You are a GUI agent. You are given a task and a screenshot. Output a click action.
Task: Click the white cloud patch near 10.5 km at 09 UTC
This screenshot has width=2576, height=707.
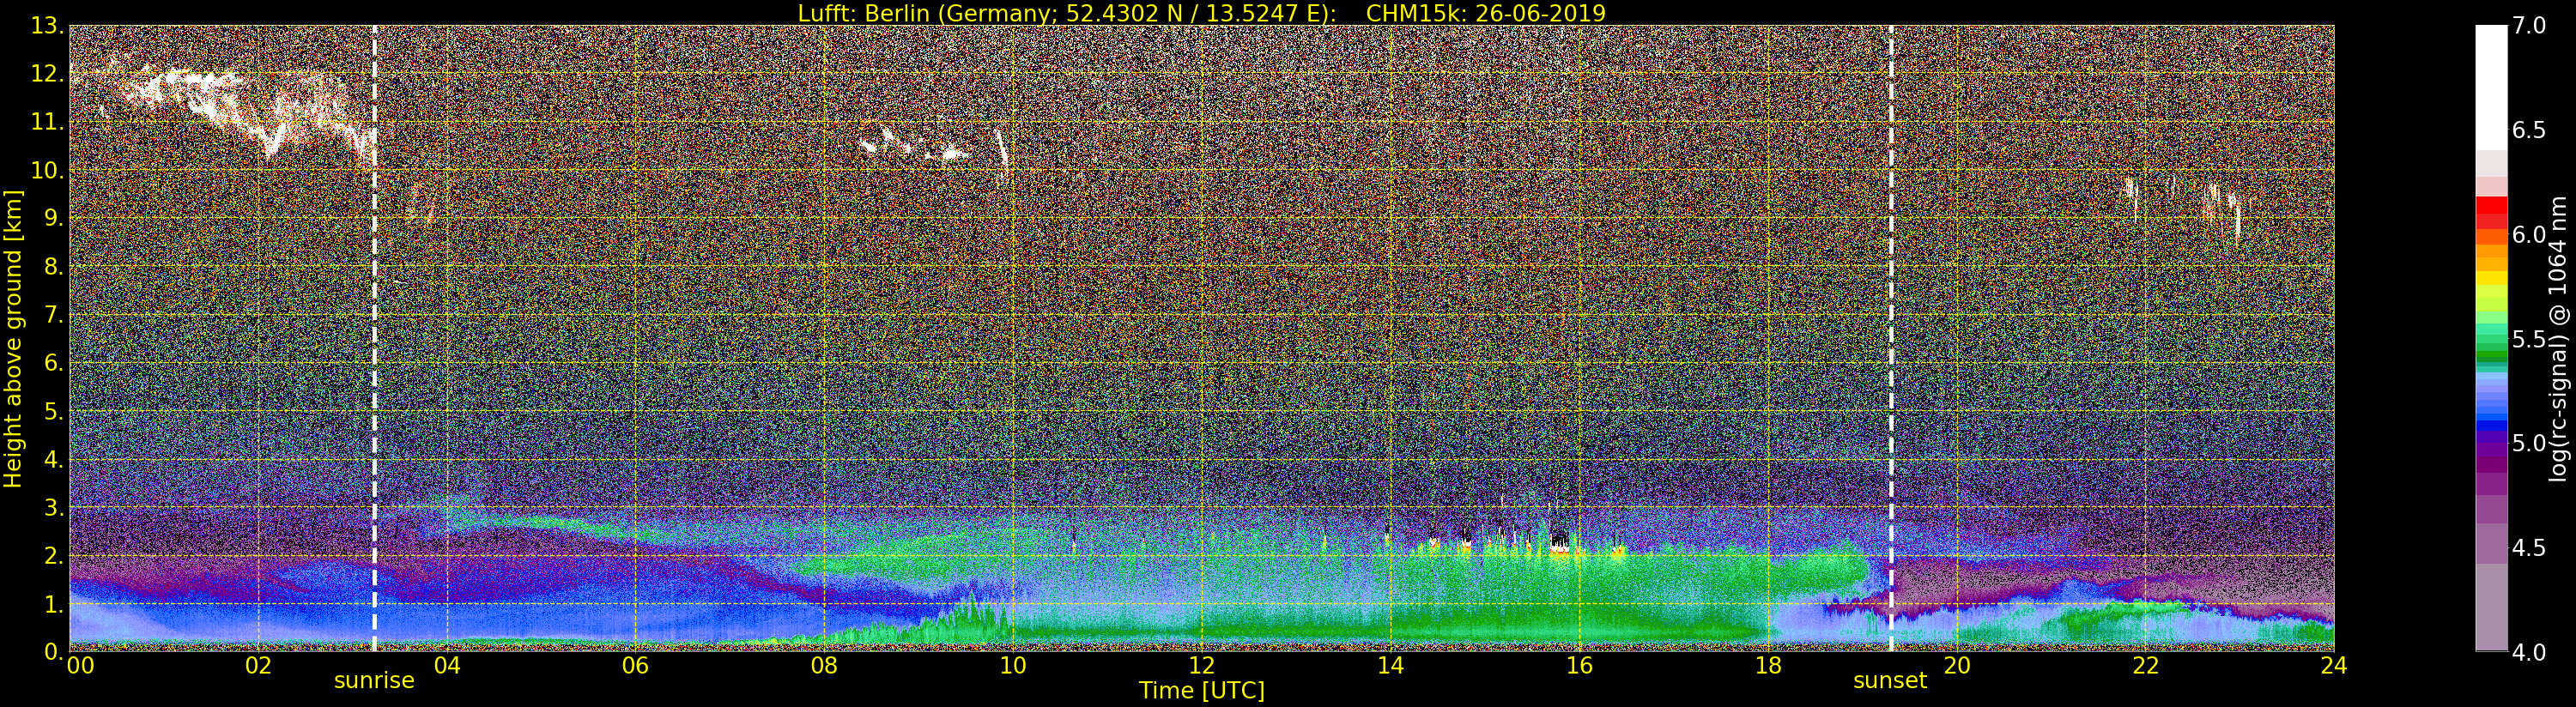tap(915, 145)
